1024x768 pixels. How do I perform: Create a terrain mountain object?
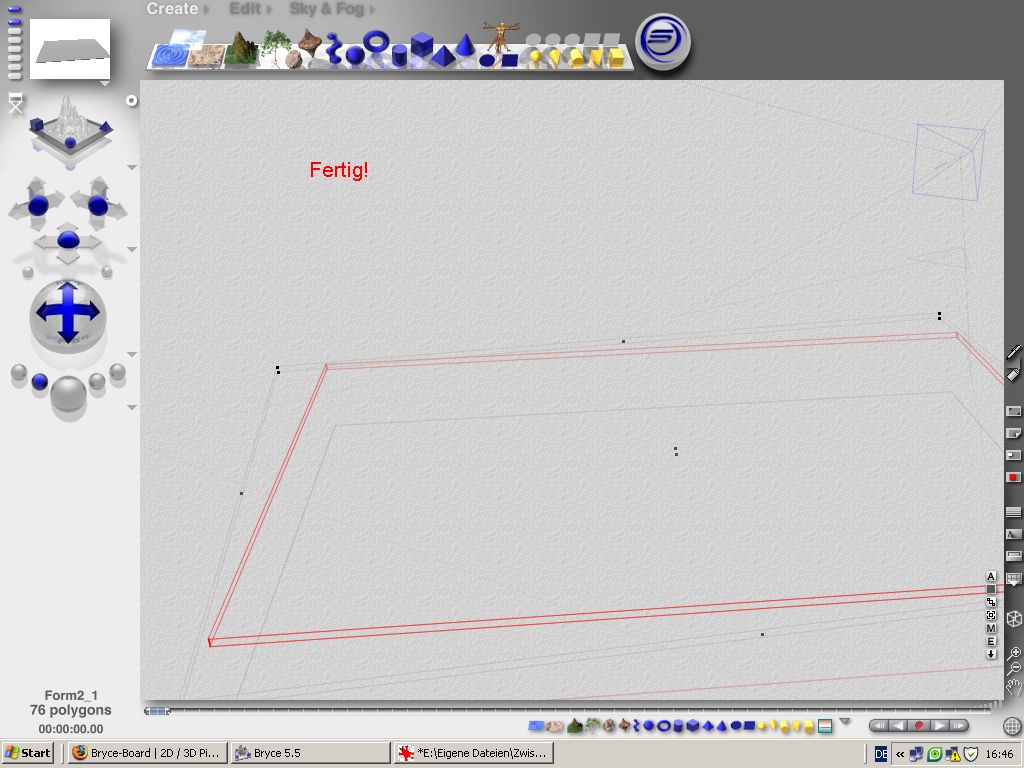(x=240, y=50)
